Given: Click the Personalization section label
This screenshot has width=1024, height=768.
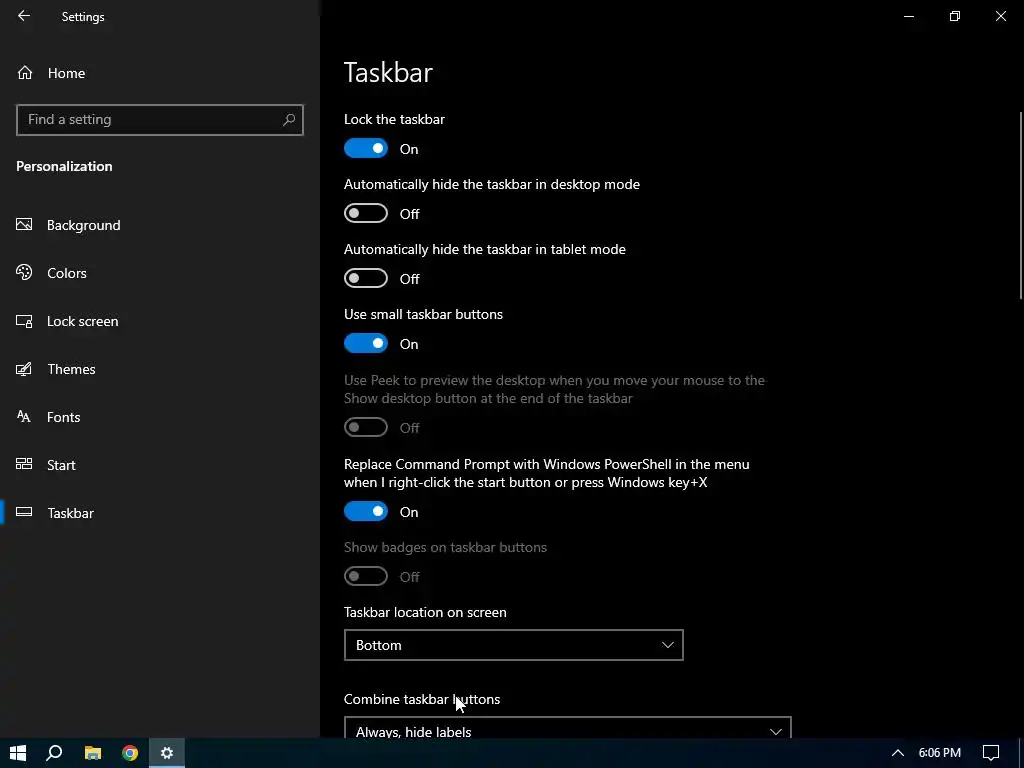Looking at the screenshot, I should 64,166.
